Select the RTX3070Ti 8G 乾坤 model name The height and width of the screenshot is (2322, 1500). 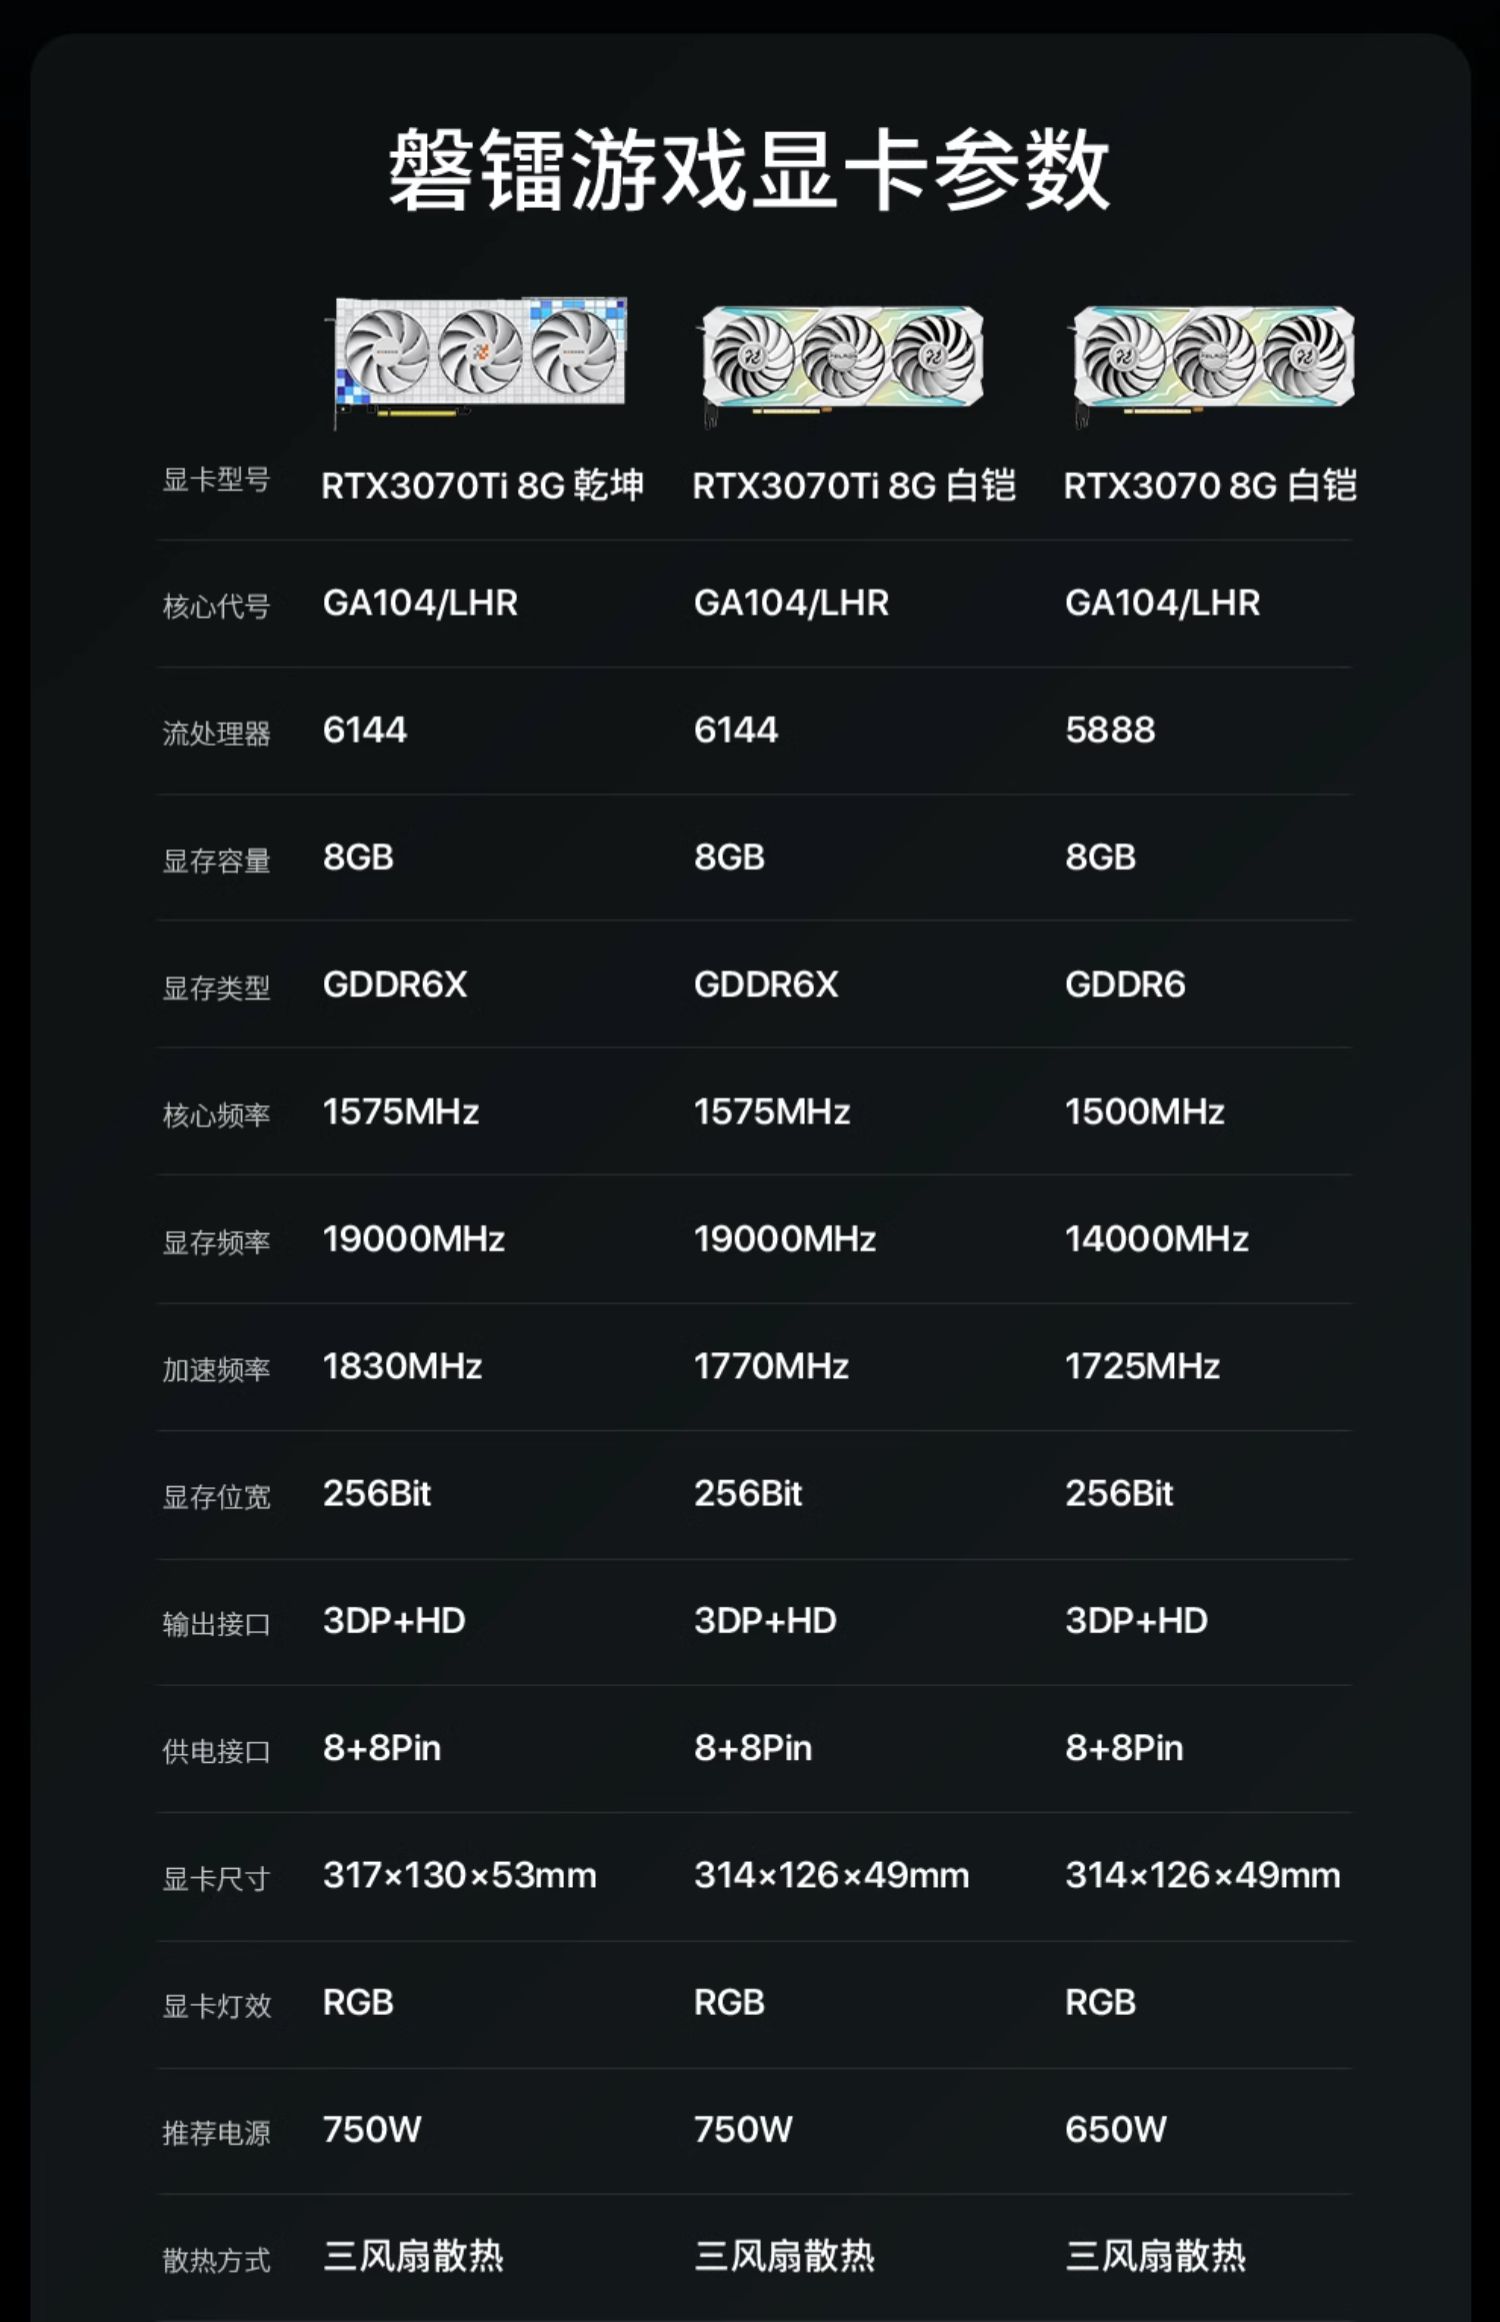click(482, 486)
